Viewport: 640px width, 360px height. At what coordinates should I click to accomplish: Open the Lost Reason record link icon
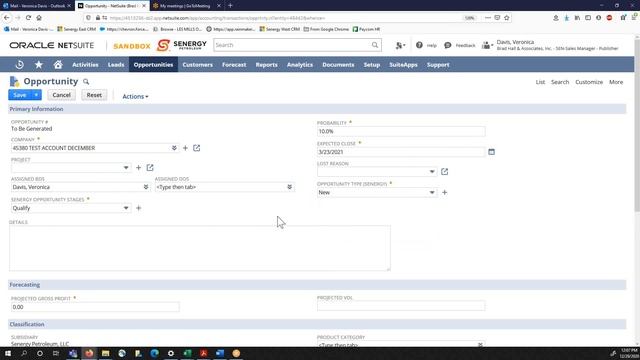pos(444,171)
